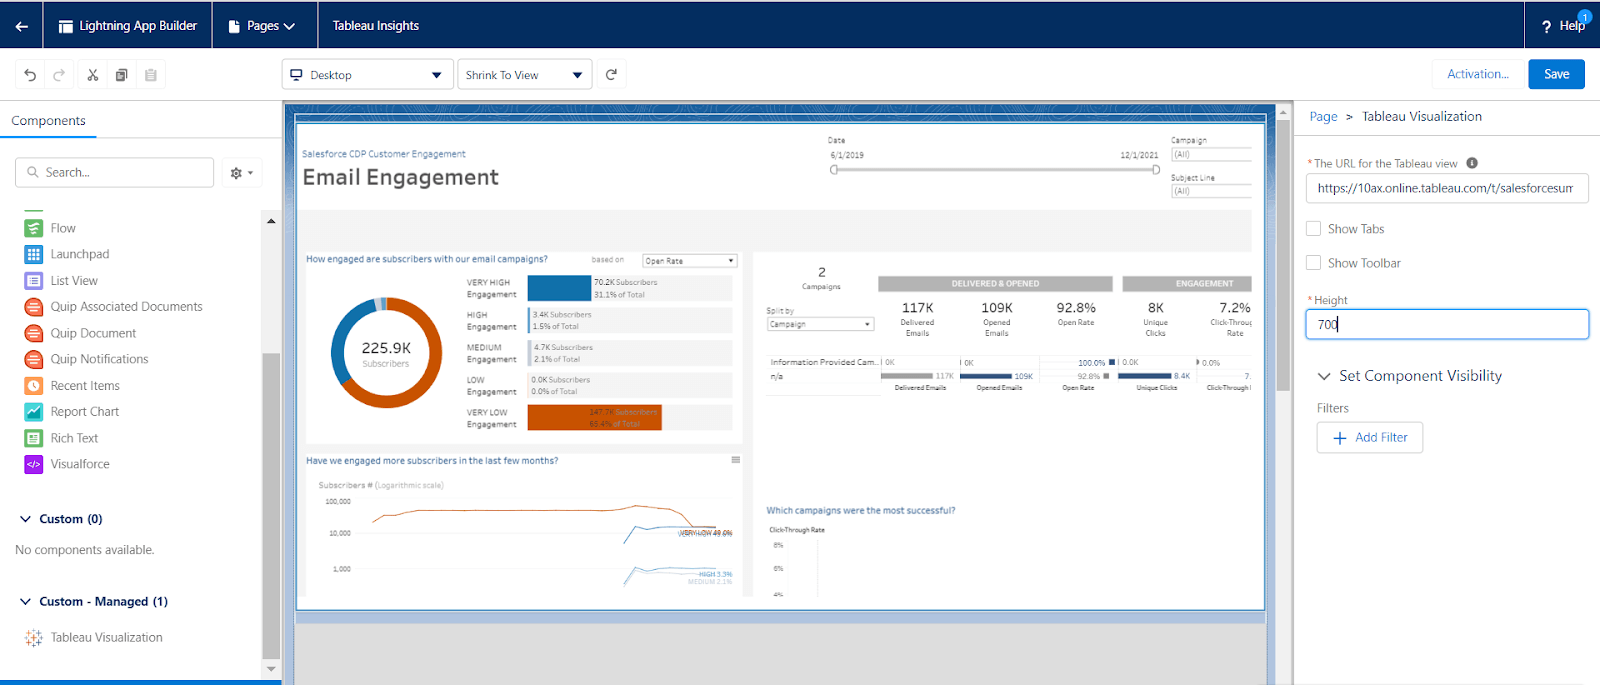Screen dimensions: 1600x685
Task: Click the Date slider right handle
Action: [1156, 170]
